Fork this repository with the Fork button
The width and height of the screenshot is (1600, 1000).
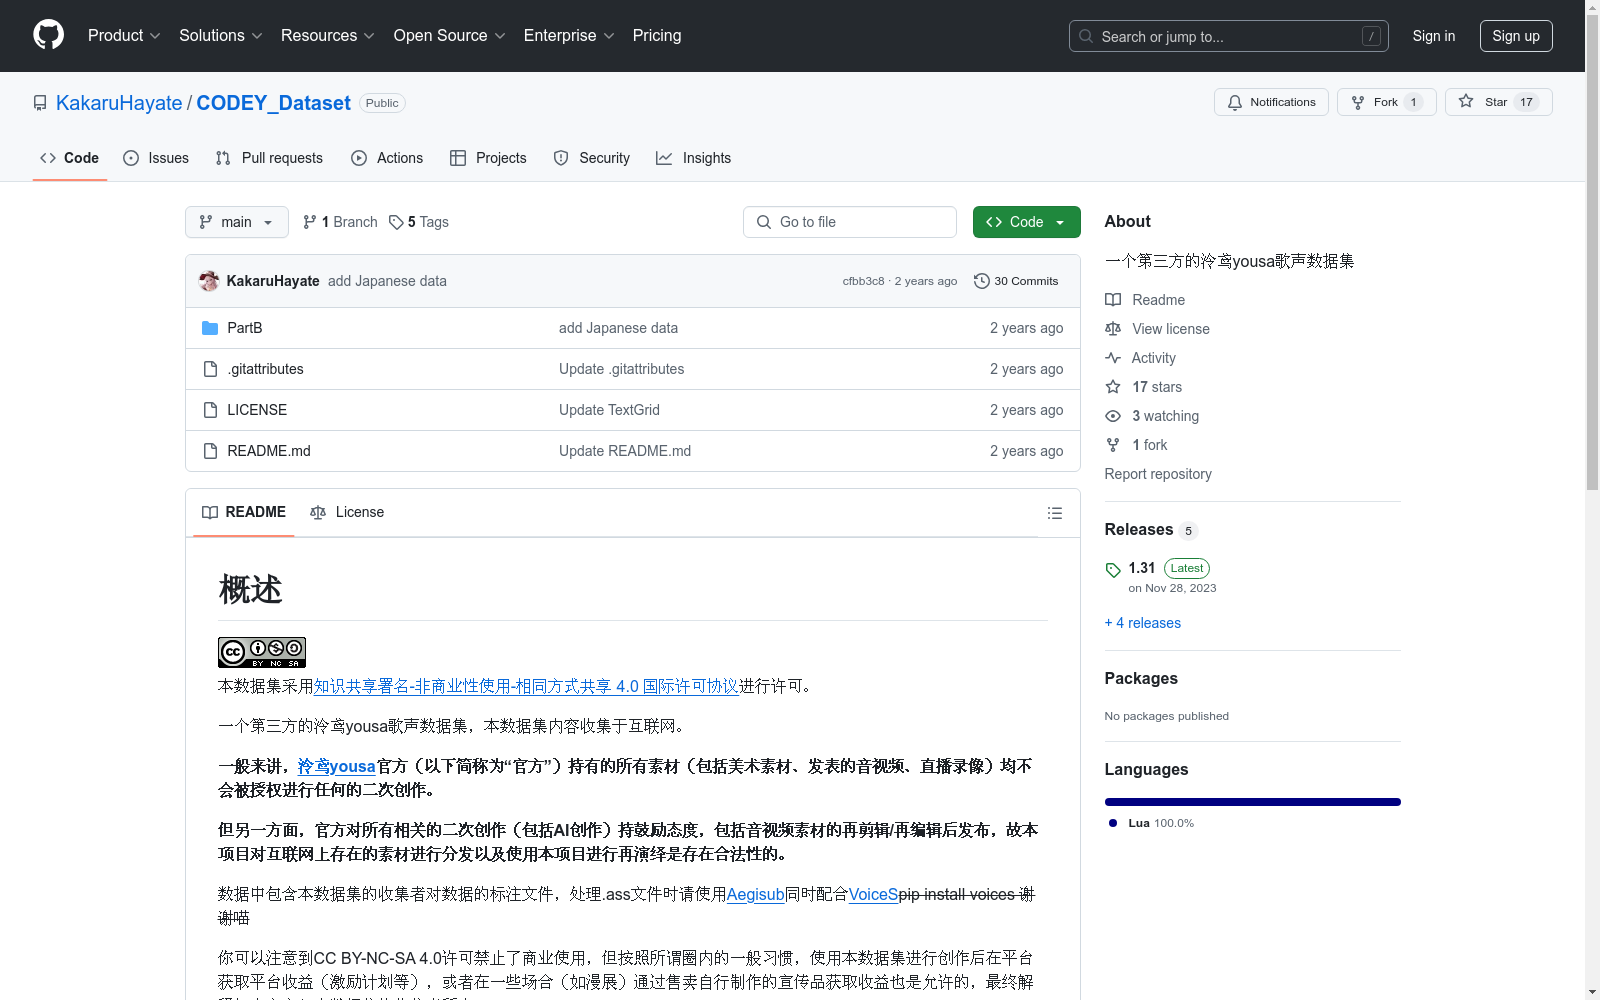pyautogui.click(x=1386, y=102)
